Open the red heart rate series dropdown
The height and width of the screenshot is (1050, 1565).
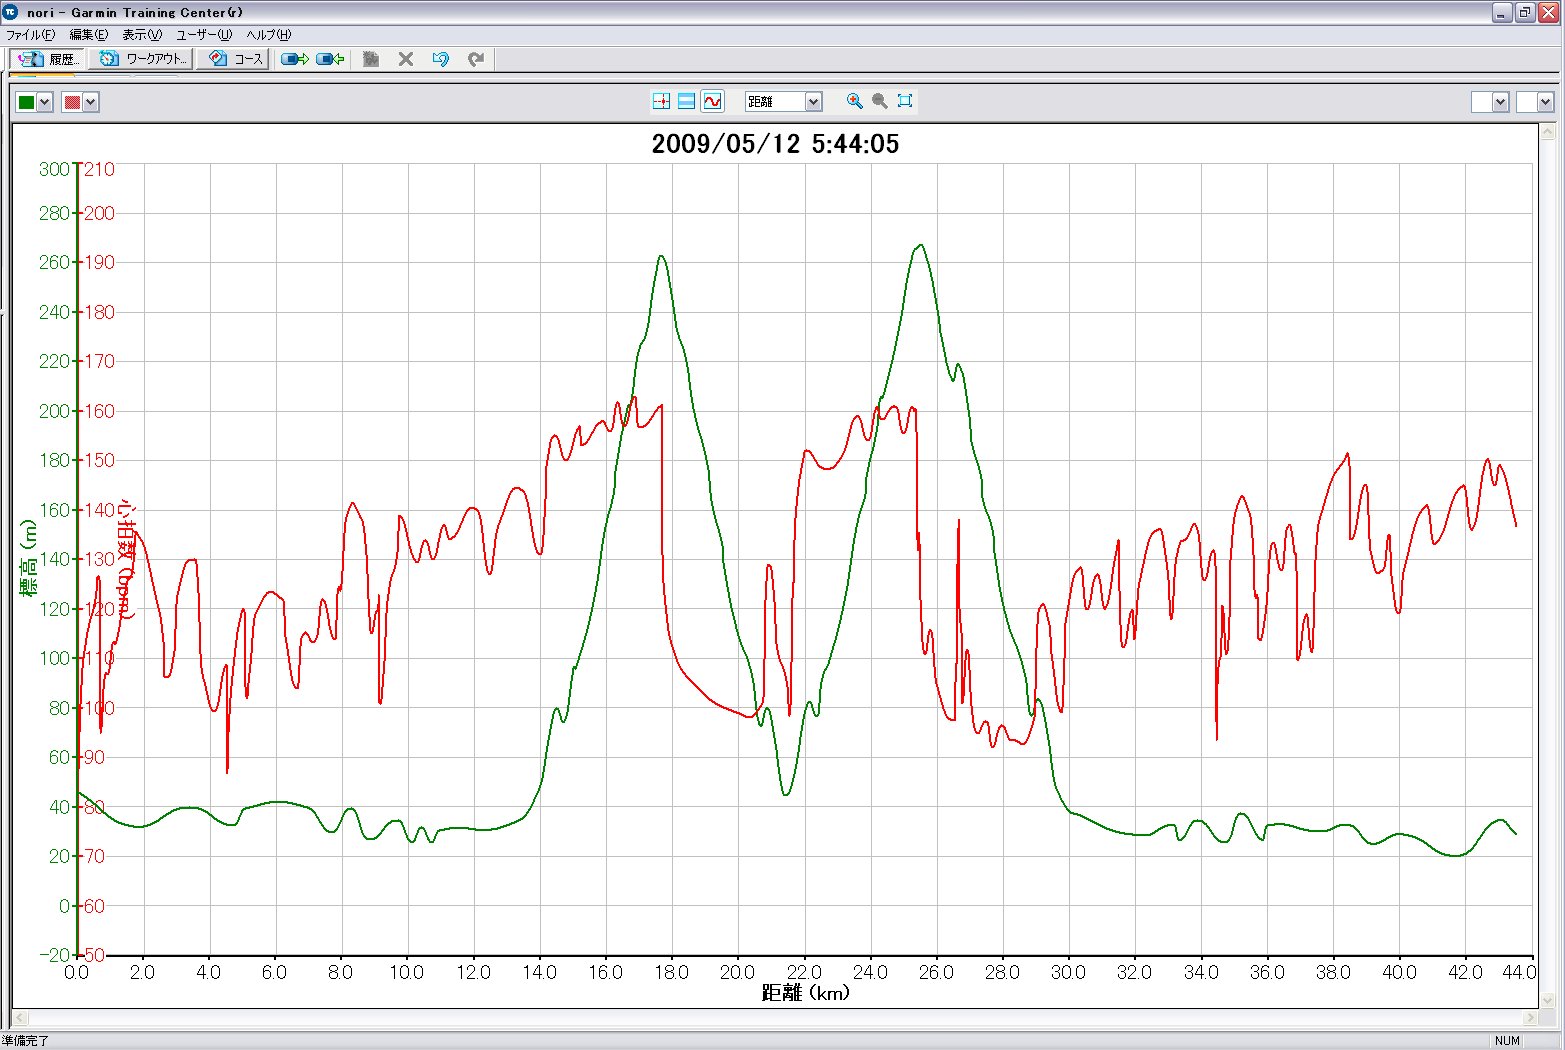(91, 102)
